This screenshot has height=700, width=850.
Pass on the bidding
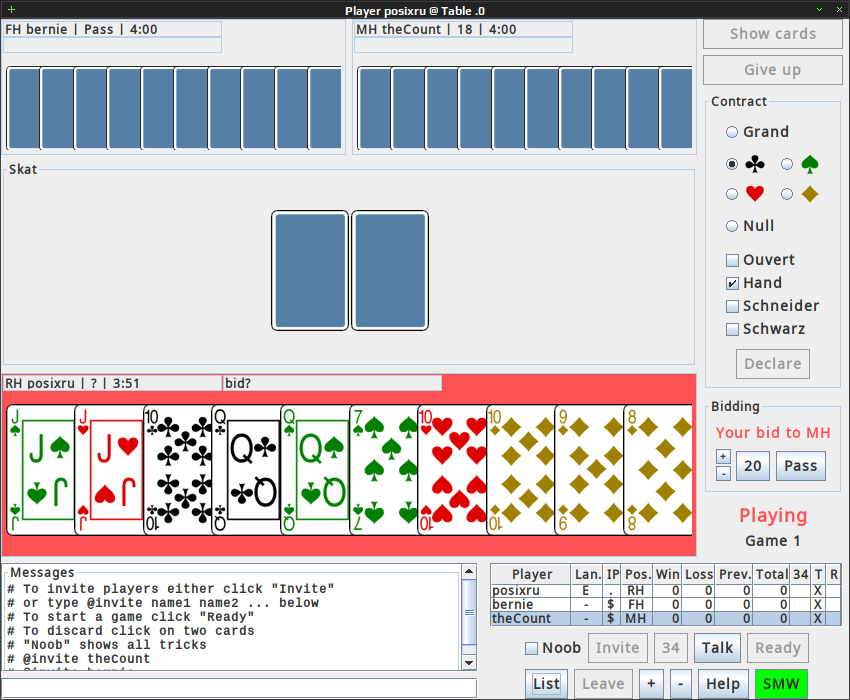pos(801,466)
